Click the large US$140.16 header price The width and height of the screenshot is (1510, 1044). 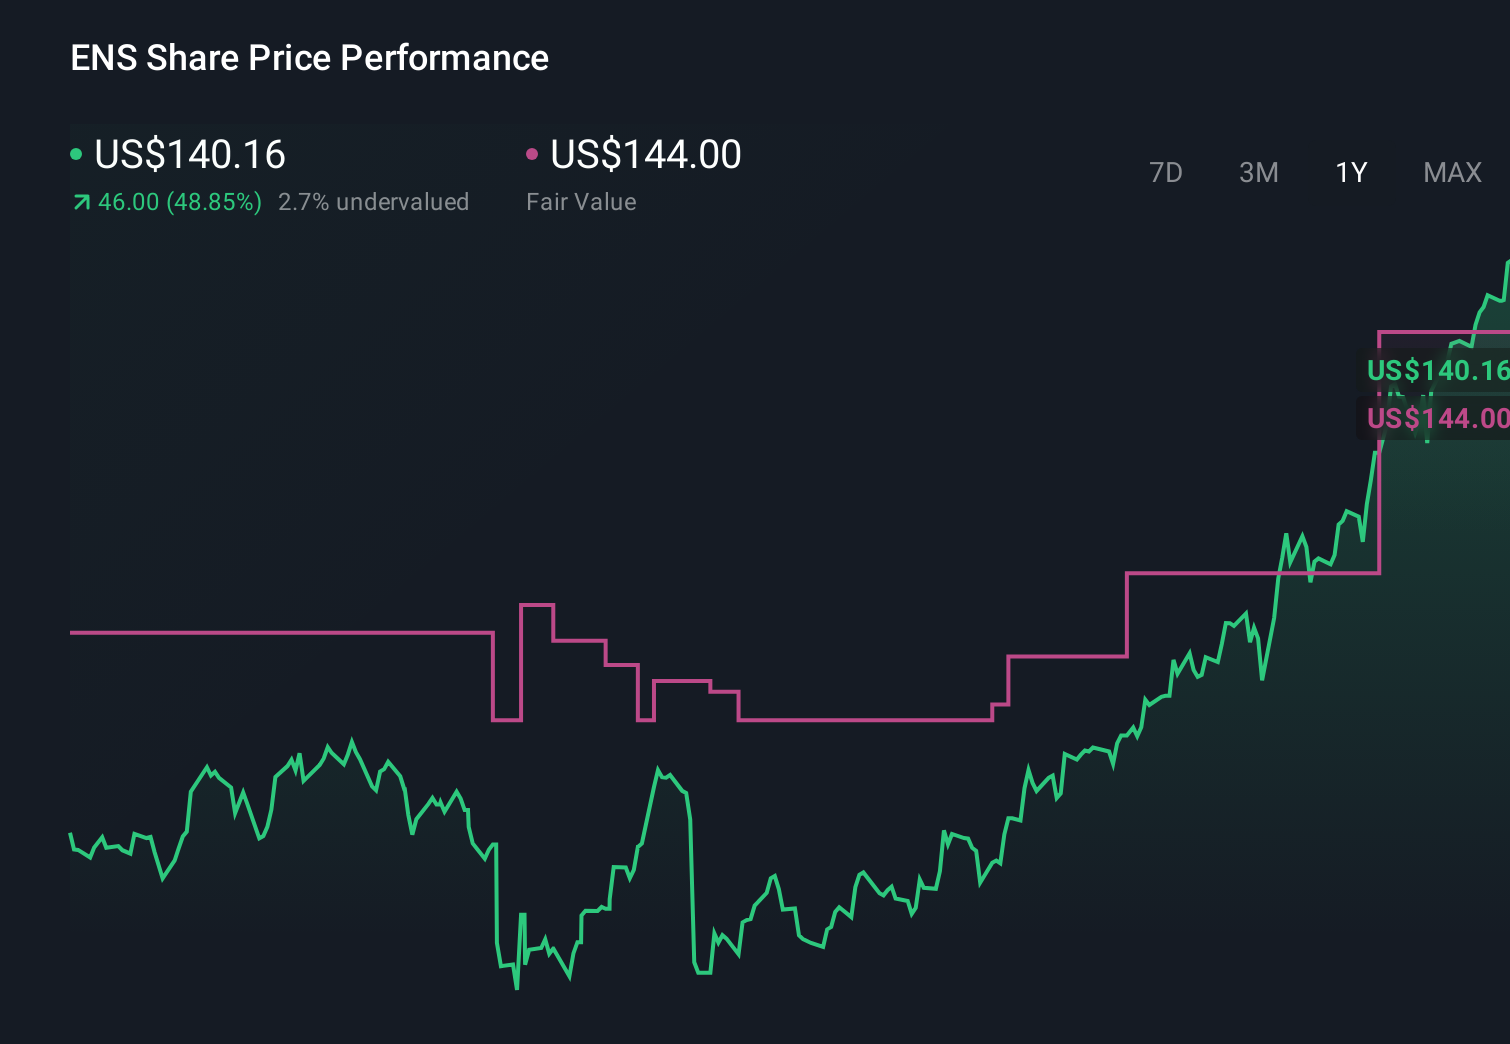click(x=190, y=154)
